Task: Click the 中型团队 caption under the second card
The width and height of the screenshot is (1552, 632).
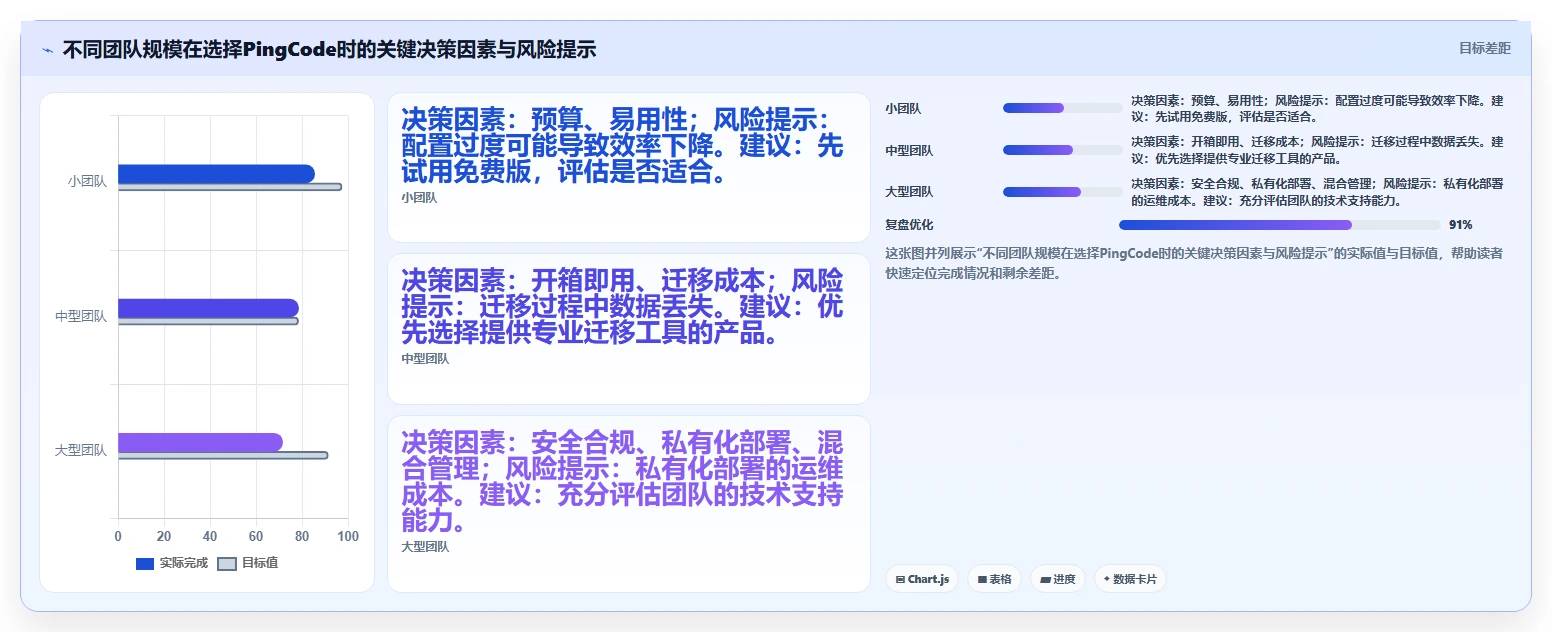Action: (x=425, y=359)
